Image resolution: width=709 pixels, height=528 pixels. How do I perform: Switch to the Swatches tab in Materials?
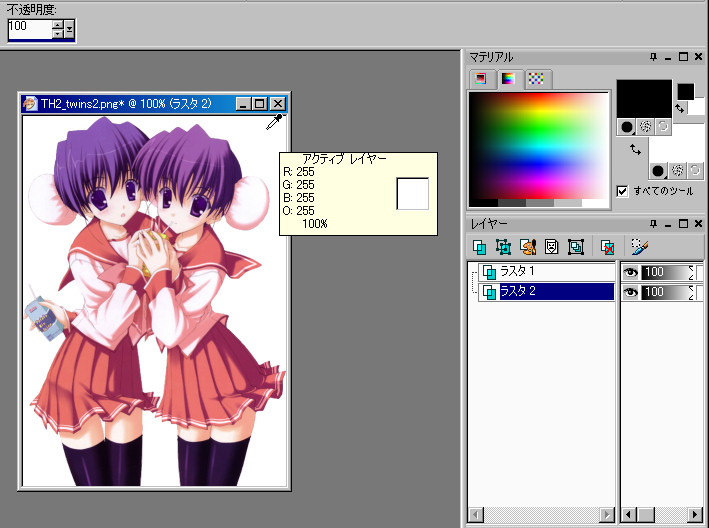pyautogui.click(x=536, y=79)
